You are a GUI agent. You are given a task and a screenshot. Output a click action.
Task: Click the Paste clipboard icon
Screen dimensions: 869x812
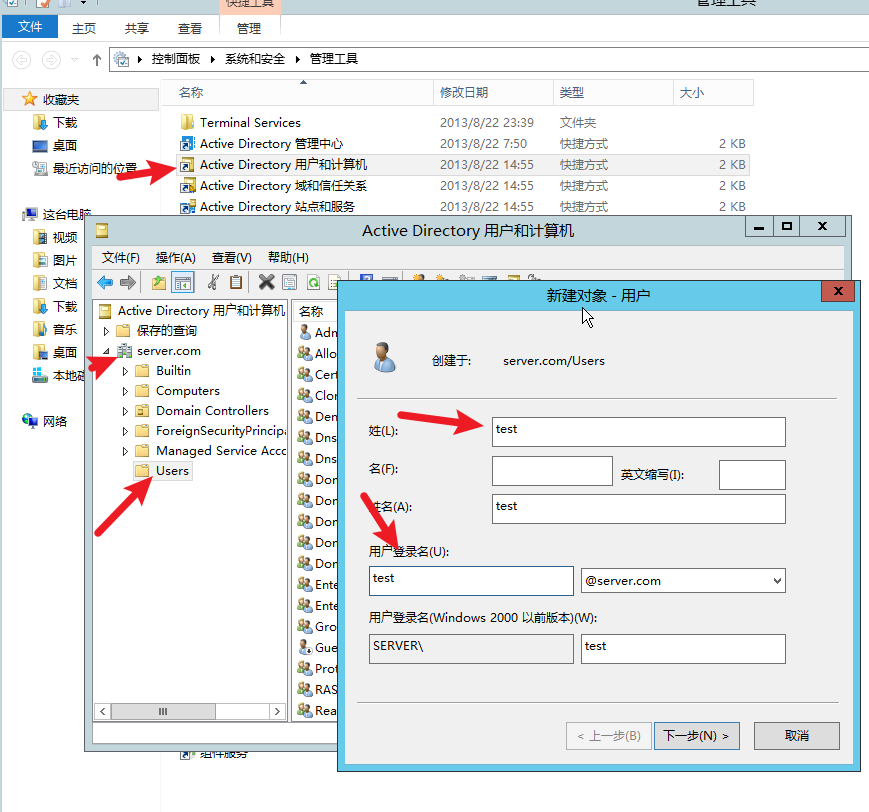pyautogui.click(x=236, y=283)
